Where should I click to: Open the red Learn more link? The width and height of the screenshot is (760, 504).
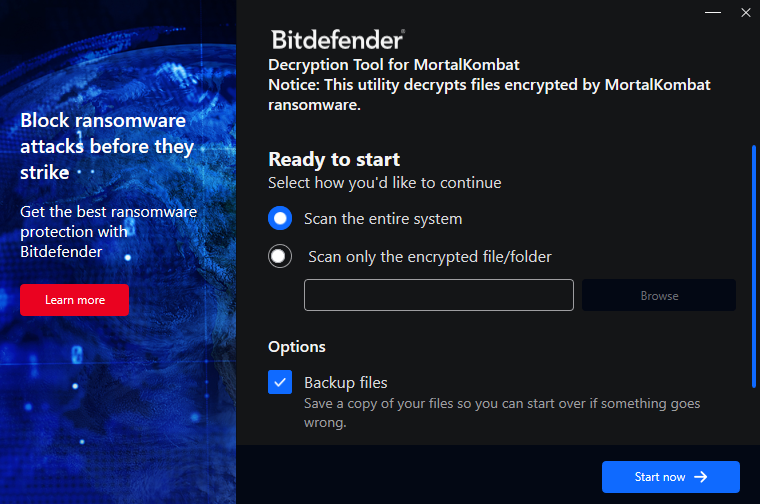tap(75, 300)
